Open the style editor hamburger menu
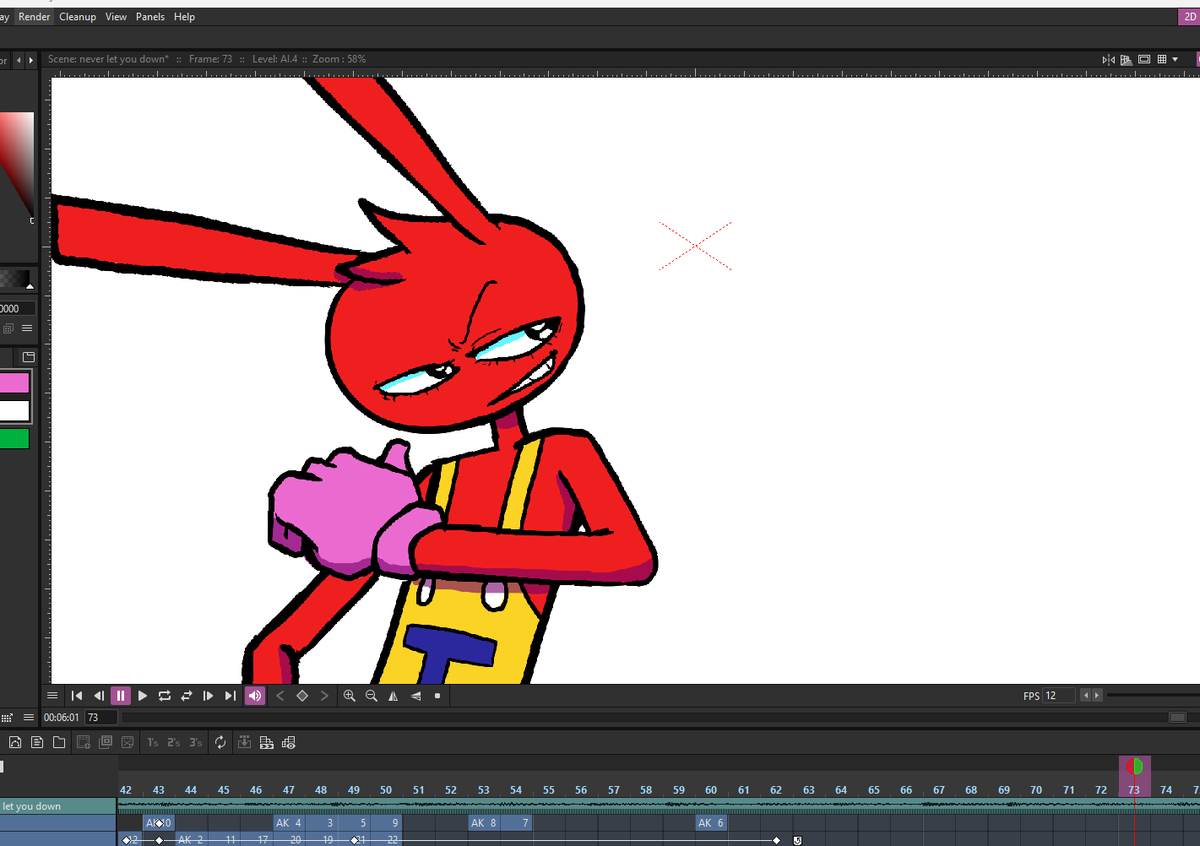The height and width of the screenshot is (846, 1200). pyautogui.click(x=27, y=328)
